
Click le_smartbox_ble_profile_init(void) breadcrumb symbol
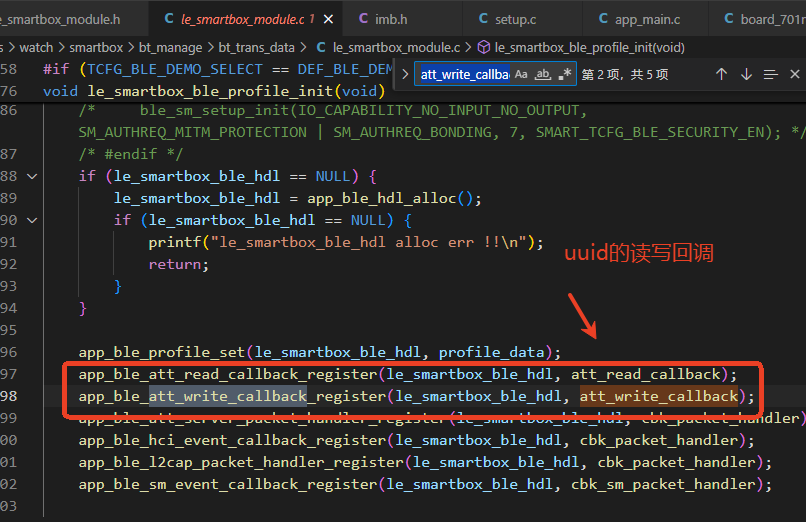590,48
